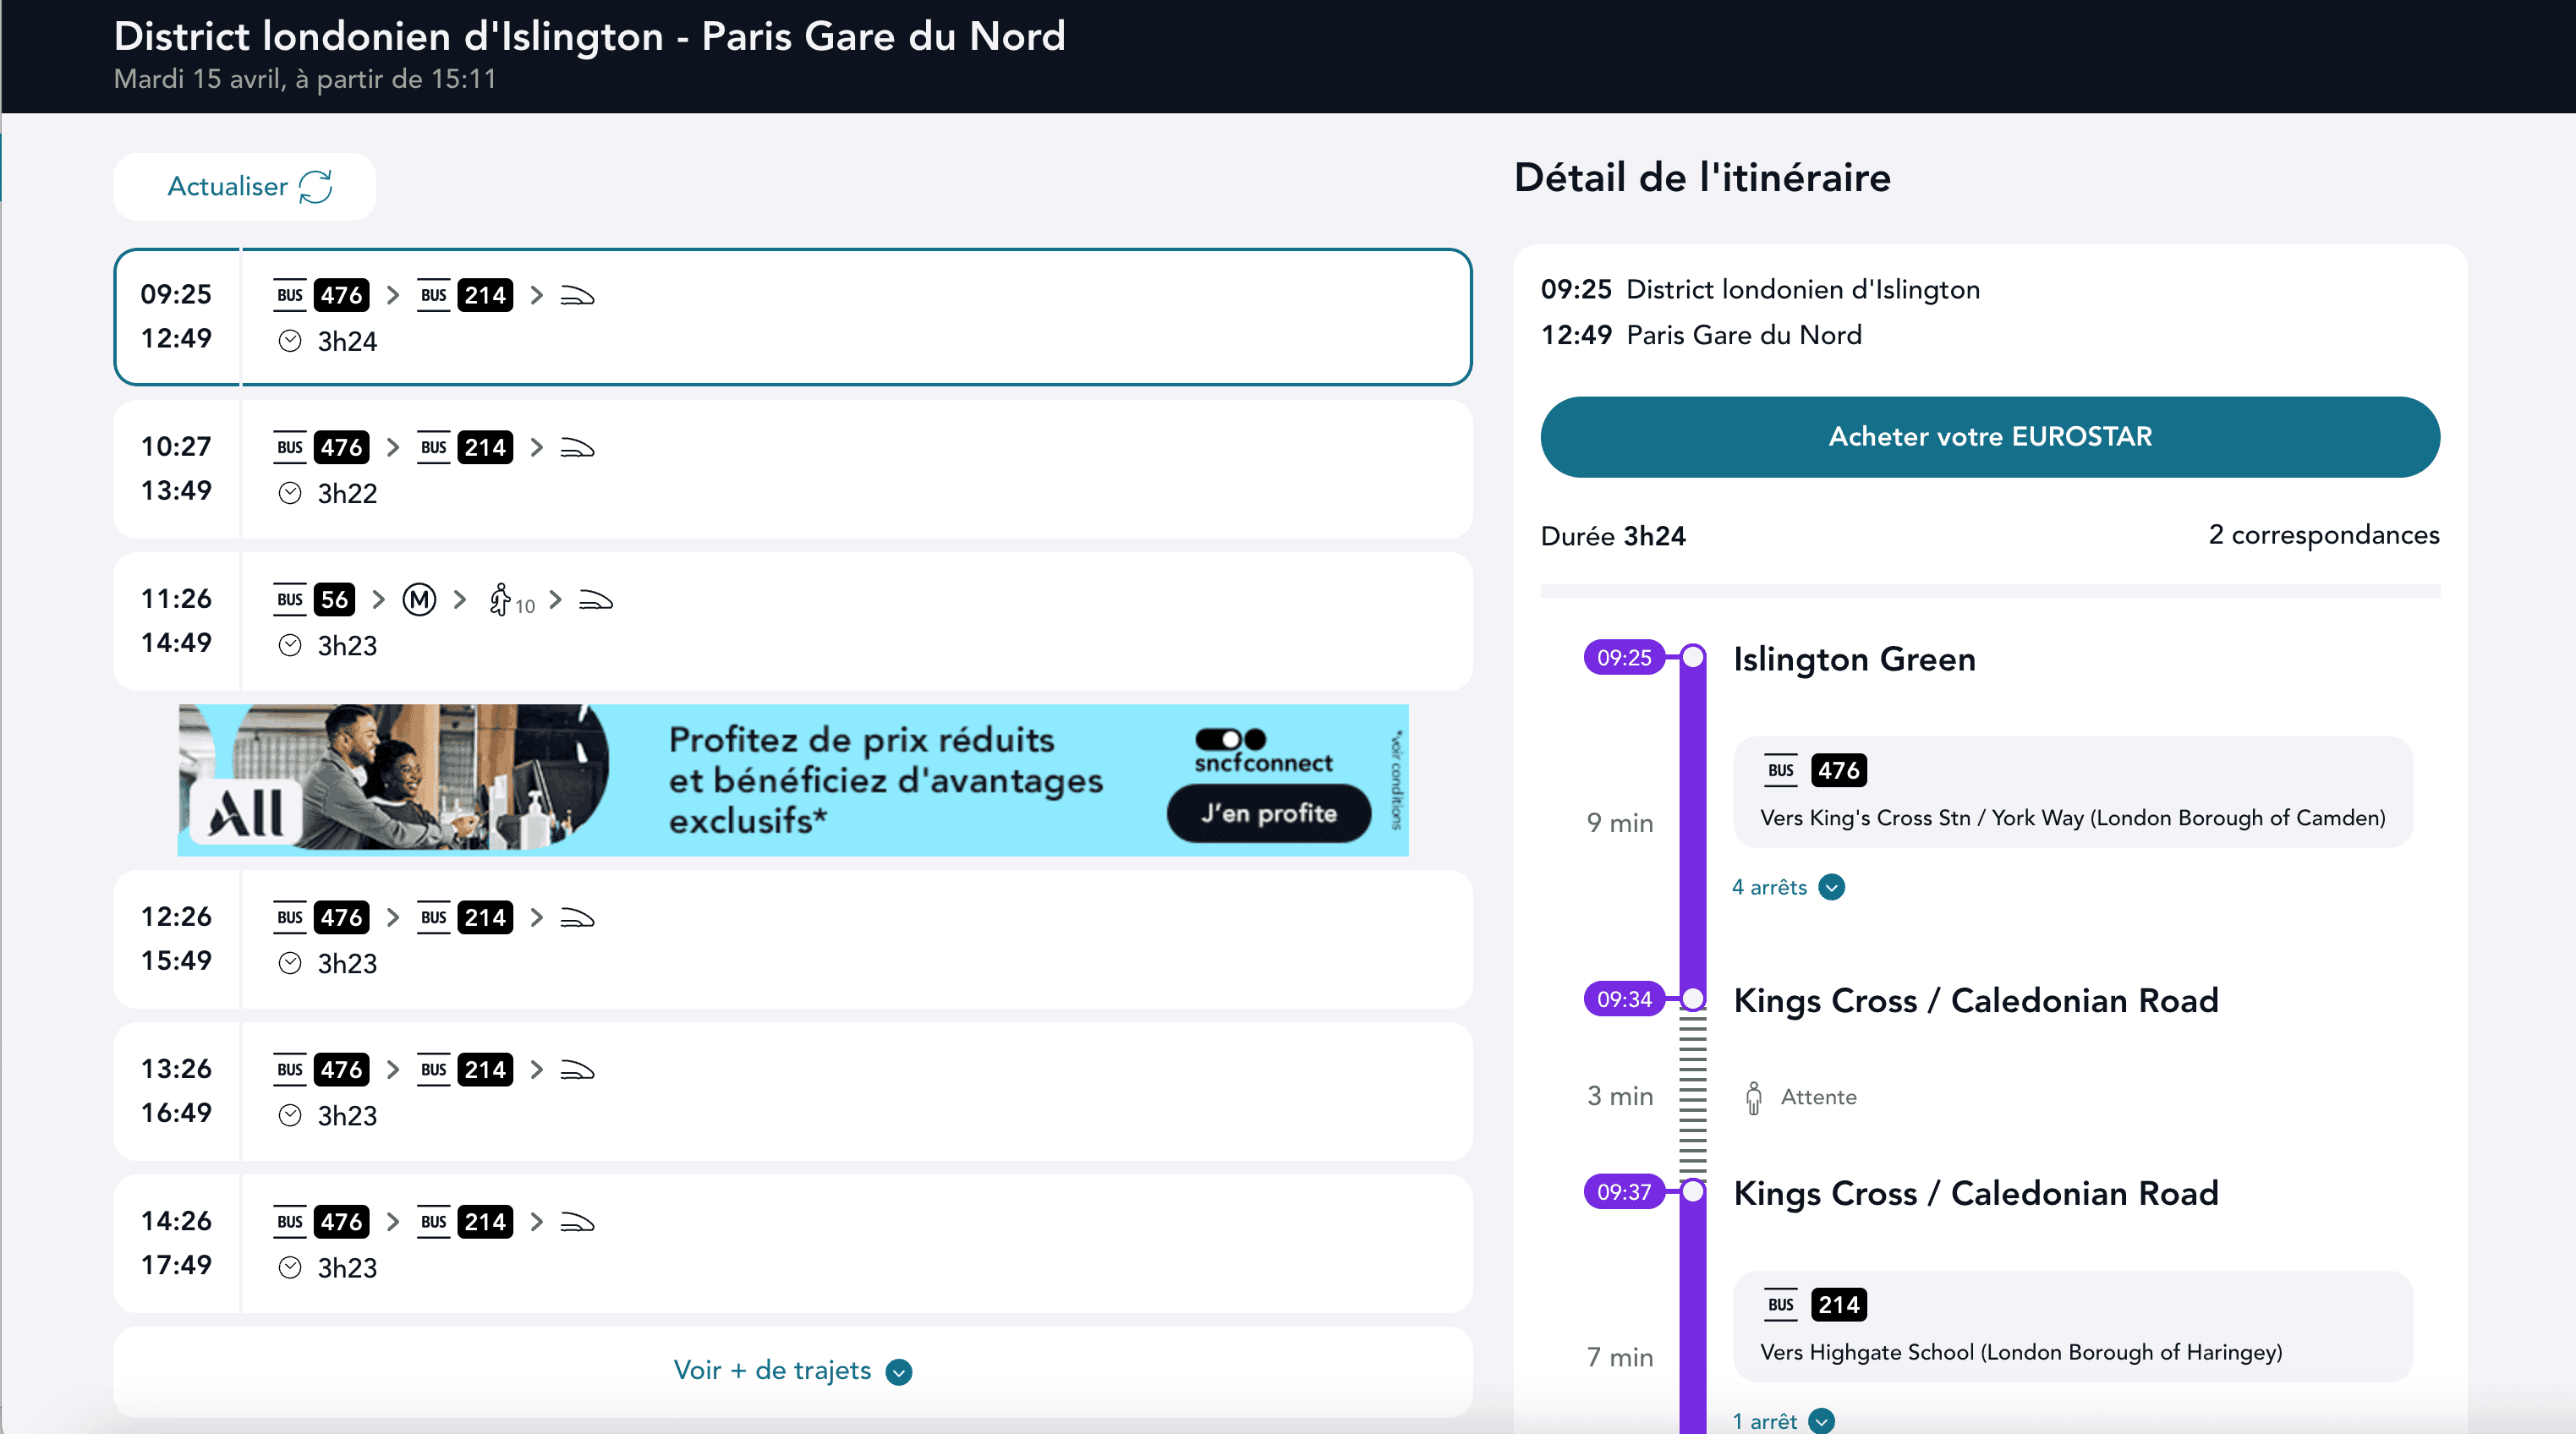Click the refresh icon beside Actualiser
This screenshot has width=2576, height=1434.
316,187
